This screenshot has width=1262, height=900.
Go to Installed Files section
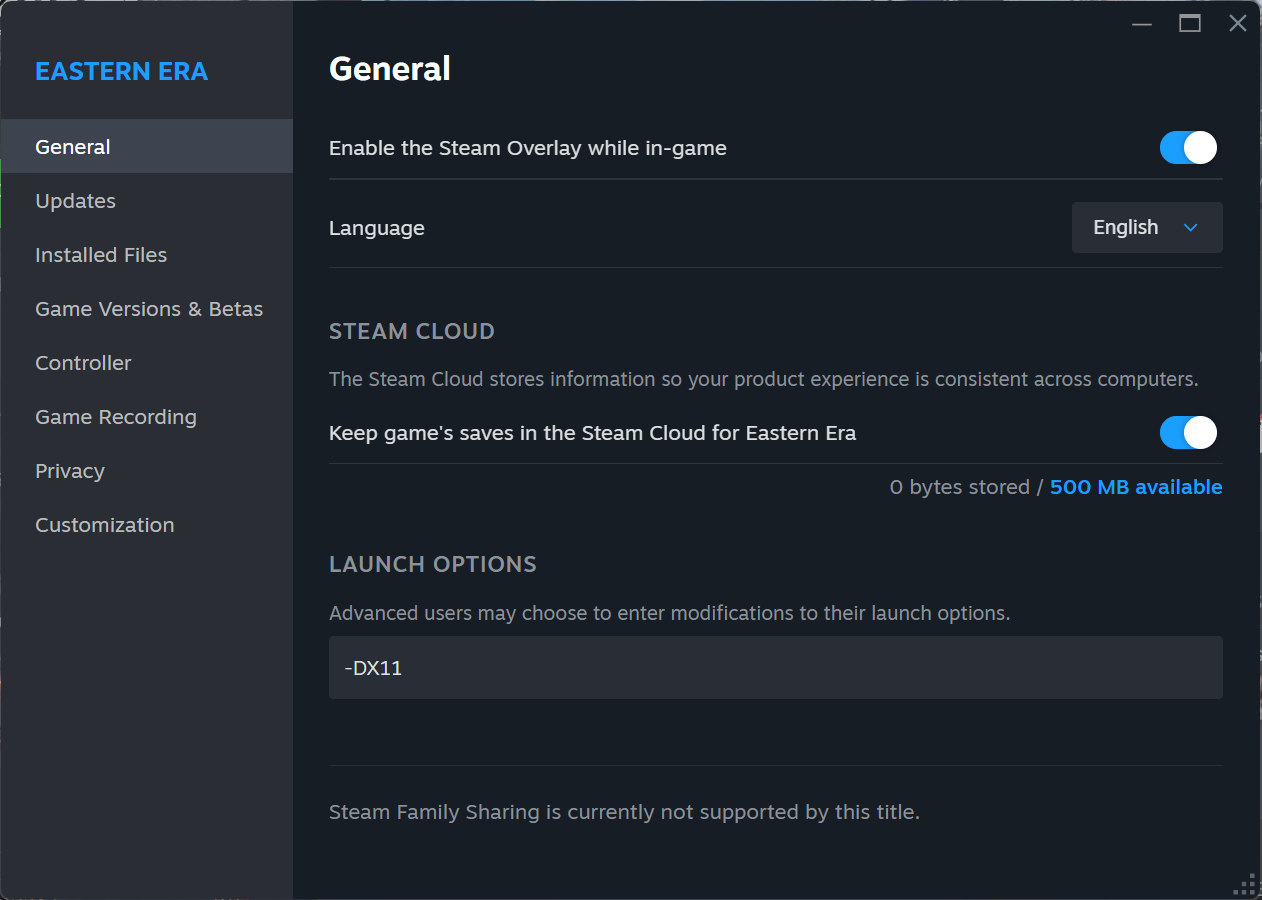(101, 255)
